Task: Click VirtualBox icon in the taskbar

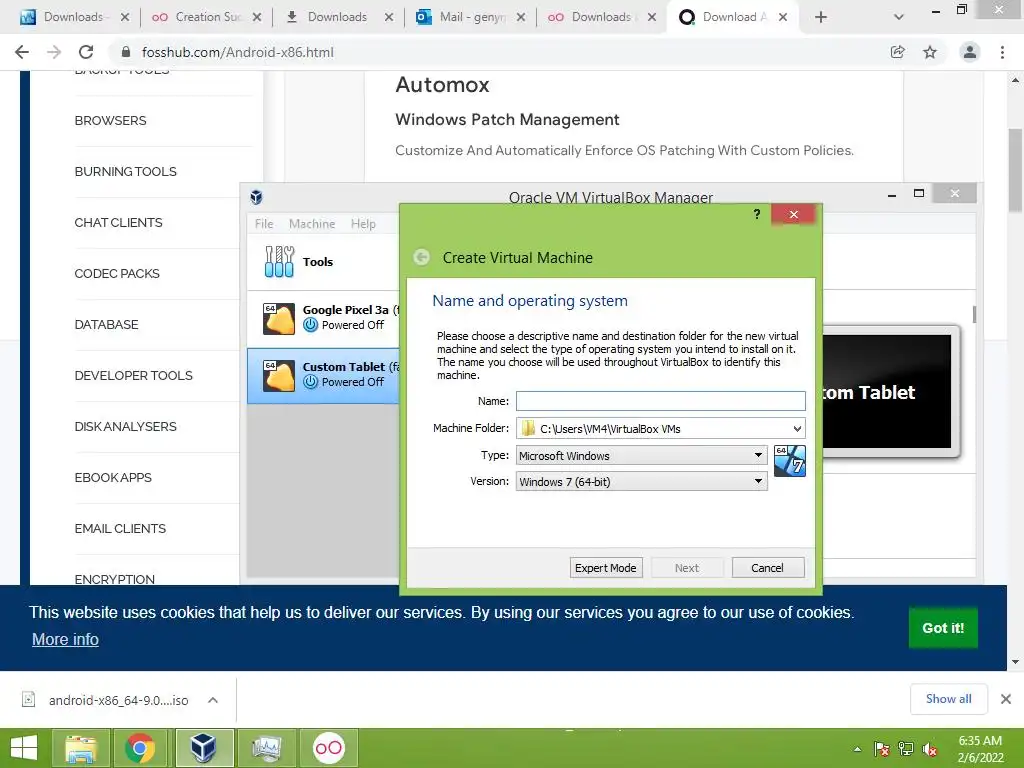Action: [x=204, y=748]
